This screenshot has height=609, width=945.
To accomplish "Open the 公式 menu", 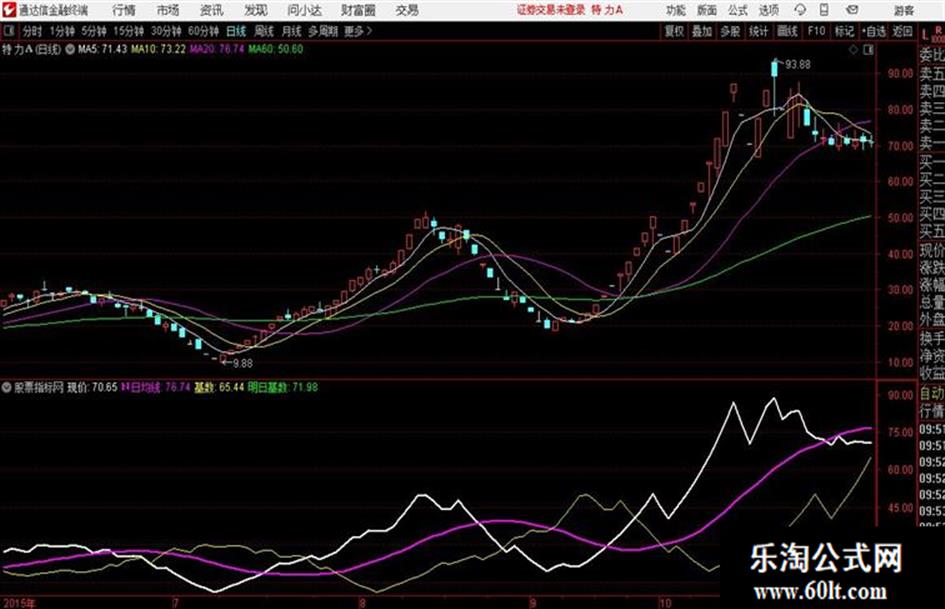I will 738,10.
